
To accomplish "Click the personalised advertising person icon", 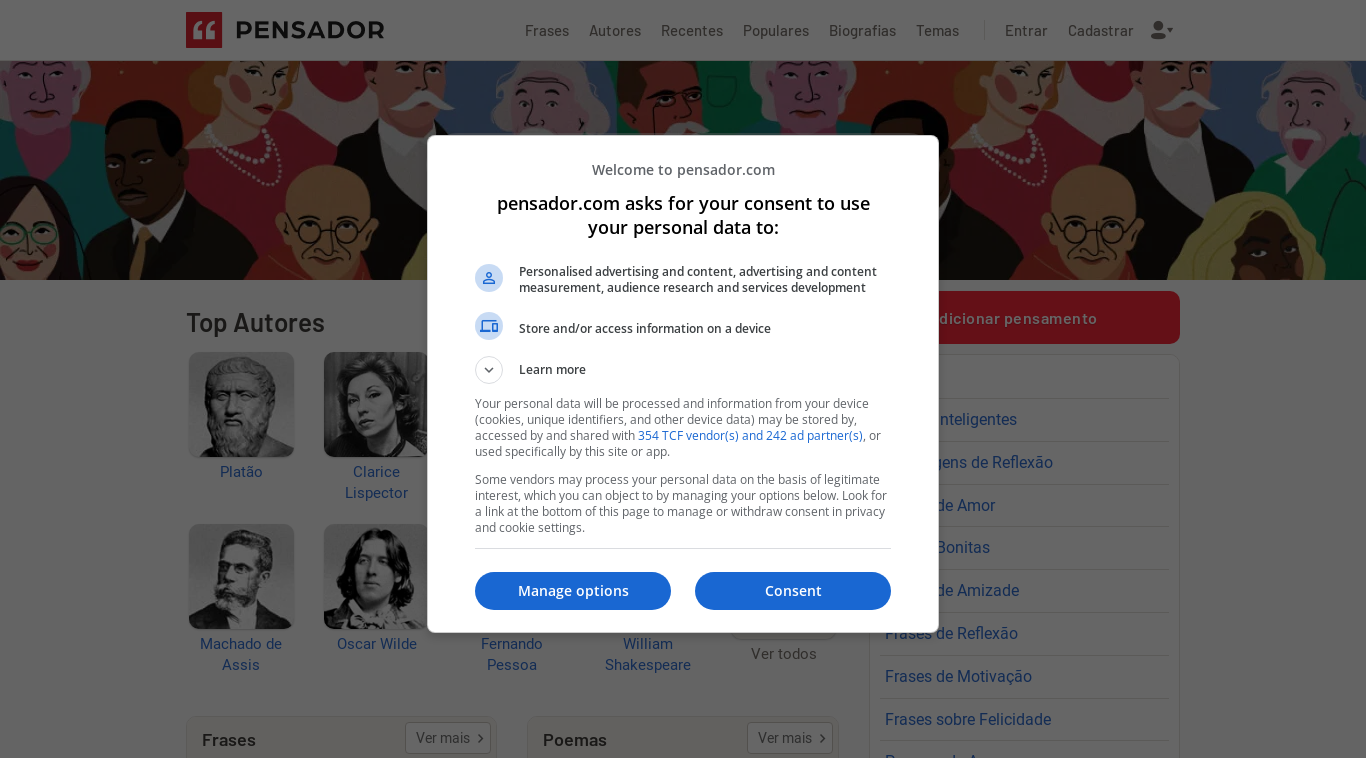I will point(489,278).
